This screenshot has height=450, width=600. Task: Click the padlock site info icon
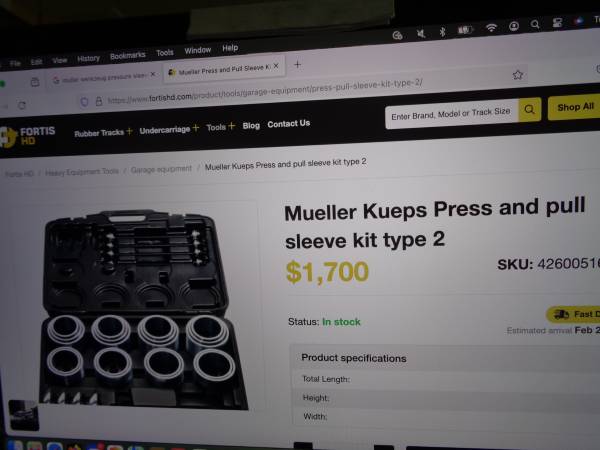[x=99, y=101]
